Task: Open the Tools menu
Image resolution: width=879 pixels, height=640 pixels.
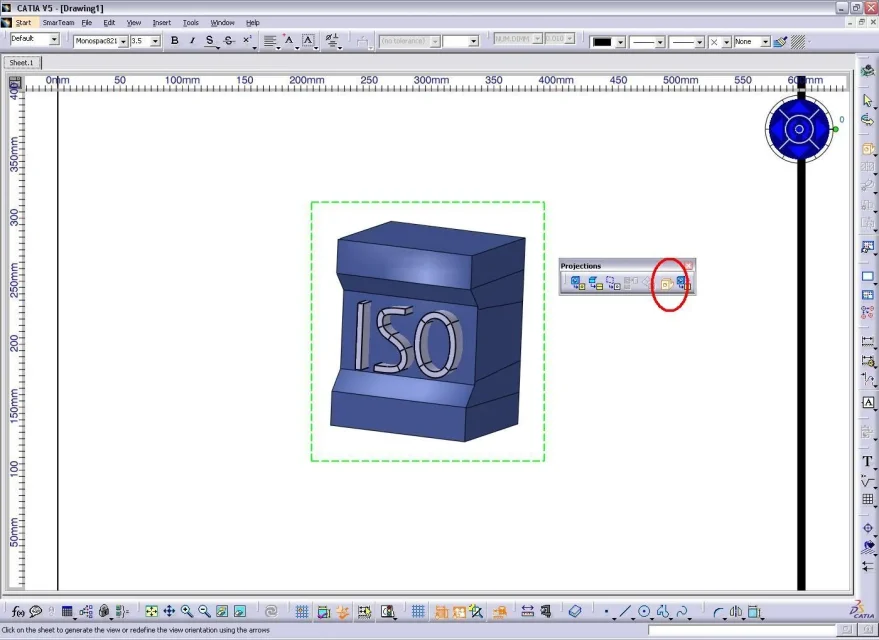Action: pos(191,22)
